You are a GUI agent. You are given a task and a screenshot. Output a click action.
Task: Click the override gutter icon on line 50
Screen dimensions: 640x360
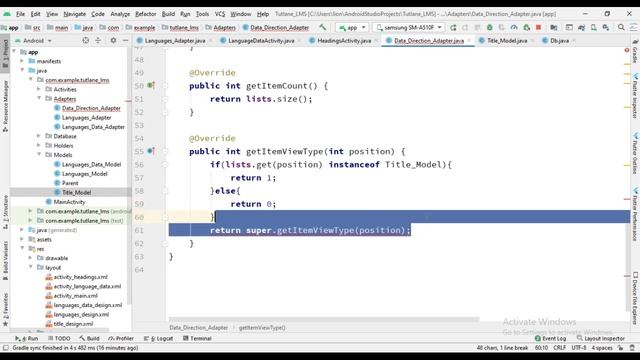[x=151, y=85]
